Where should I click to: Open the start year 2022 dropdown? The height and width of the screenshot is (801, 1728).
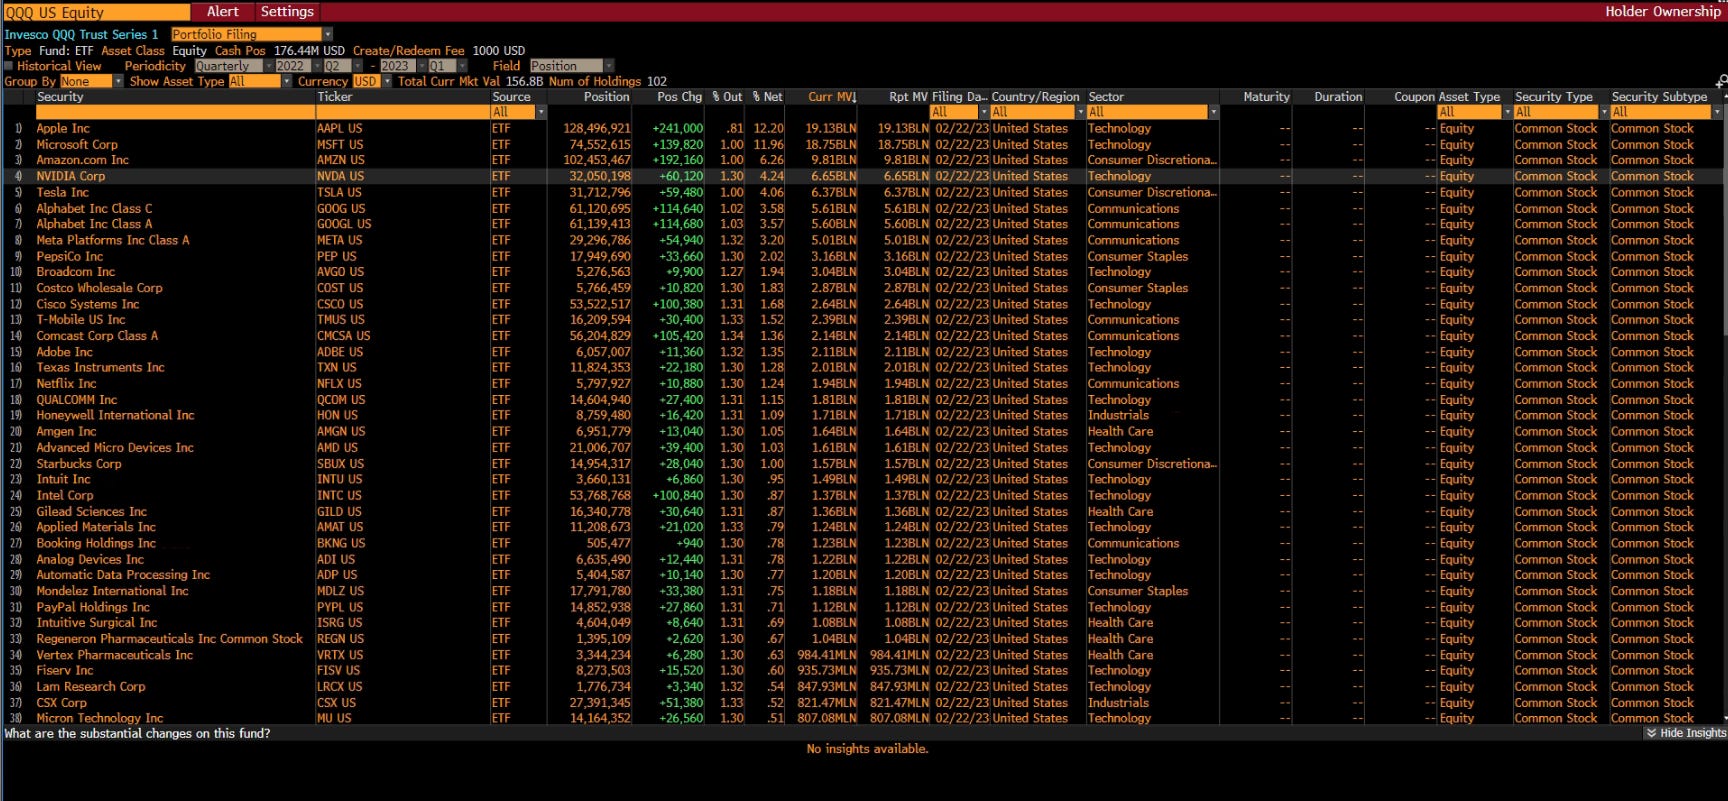297,66
